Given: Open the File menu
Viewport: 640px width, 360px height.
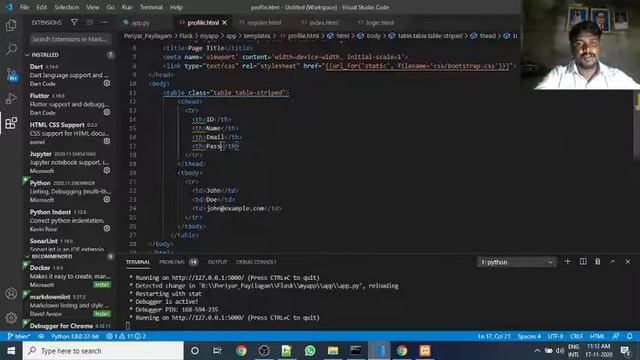Looking at the screenshot, I should coord(24,7).
